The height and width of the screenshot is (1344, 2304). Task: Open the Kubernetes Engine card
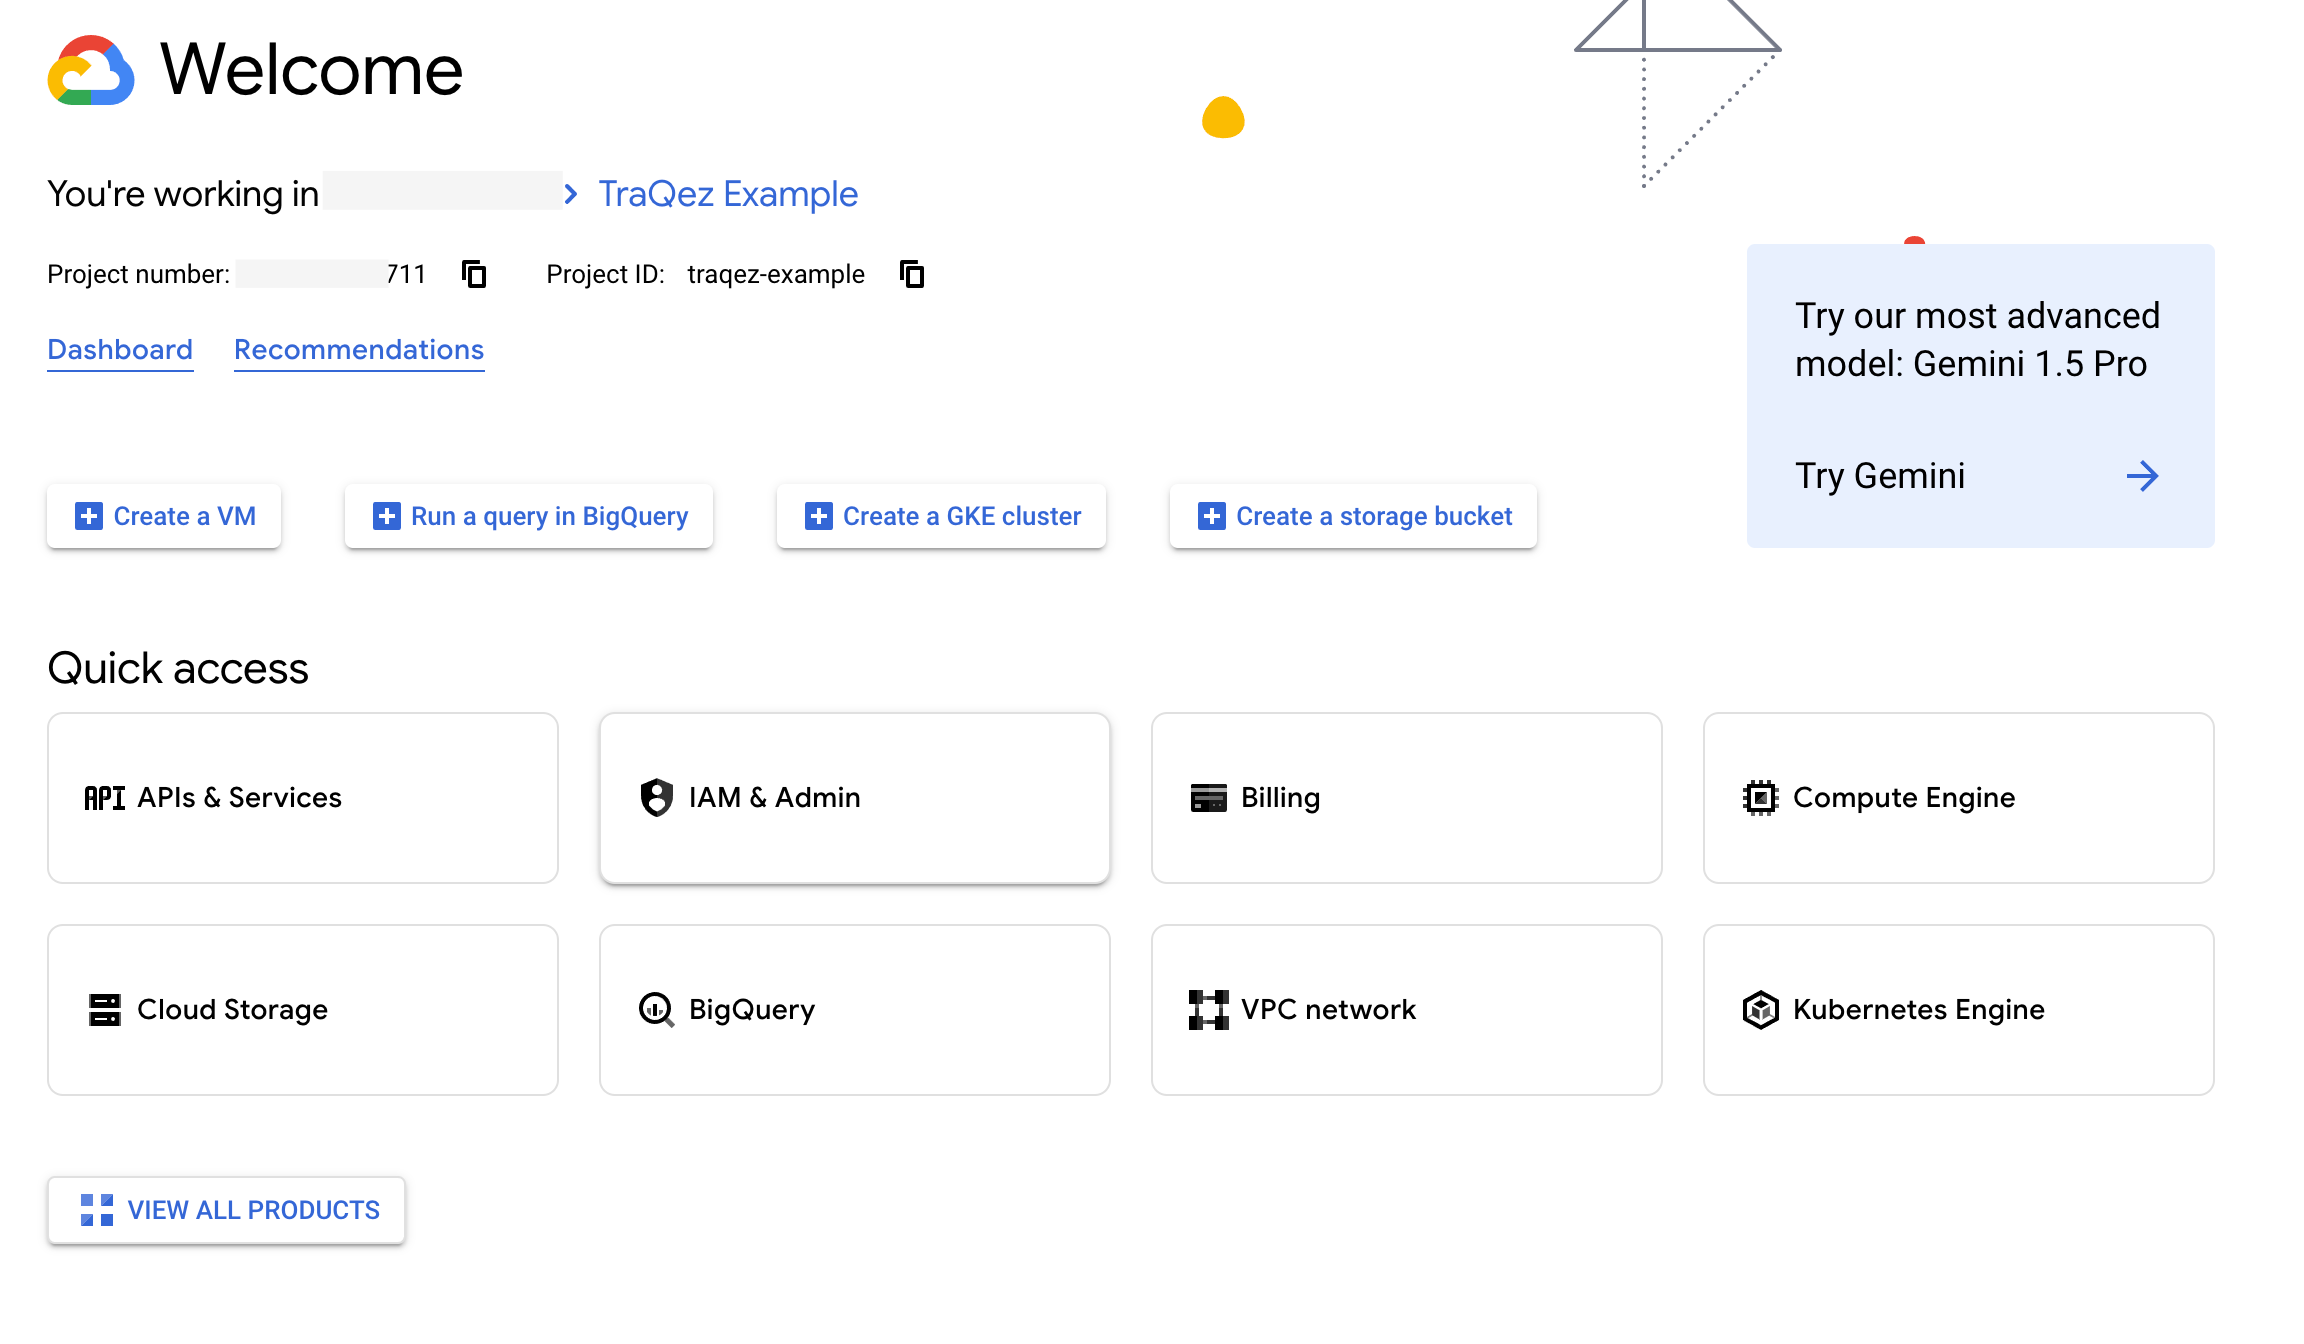point(1958,1010)
